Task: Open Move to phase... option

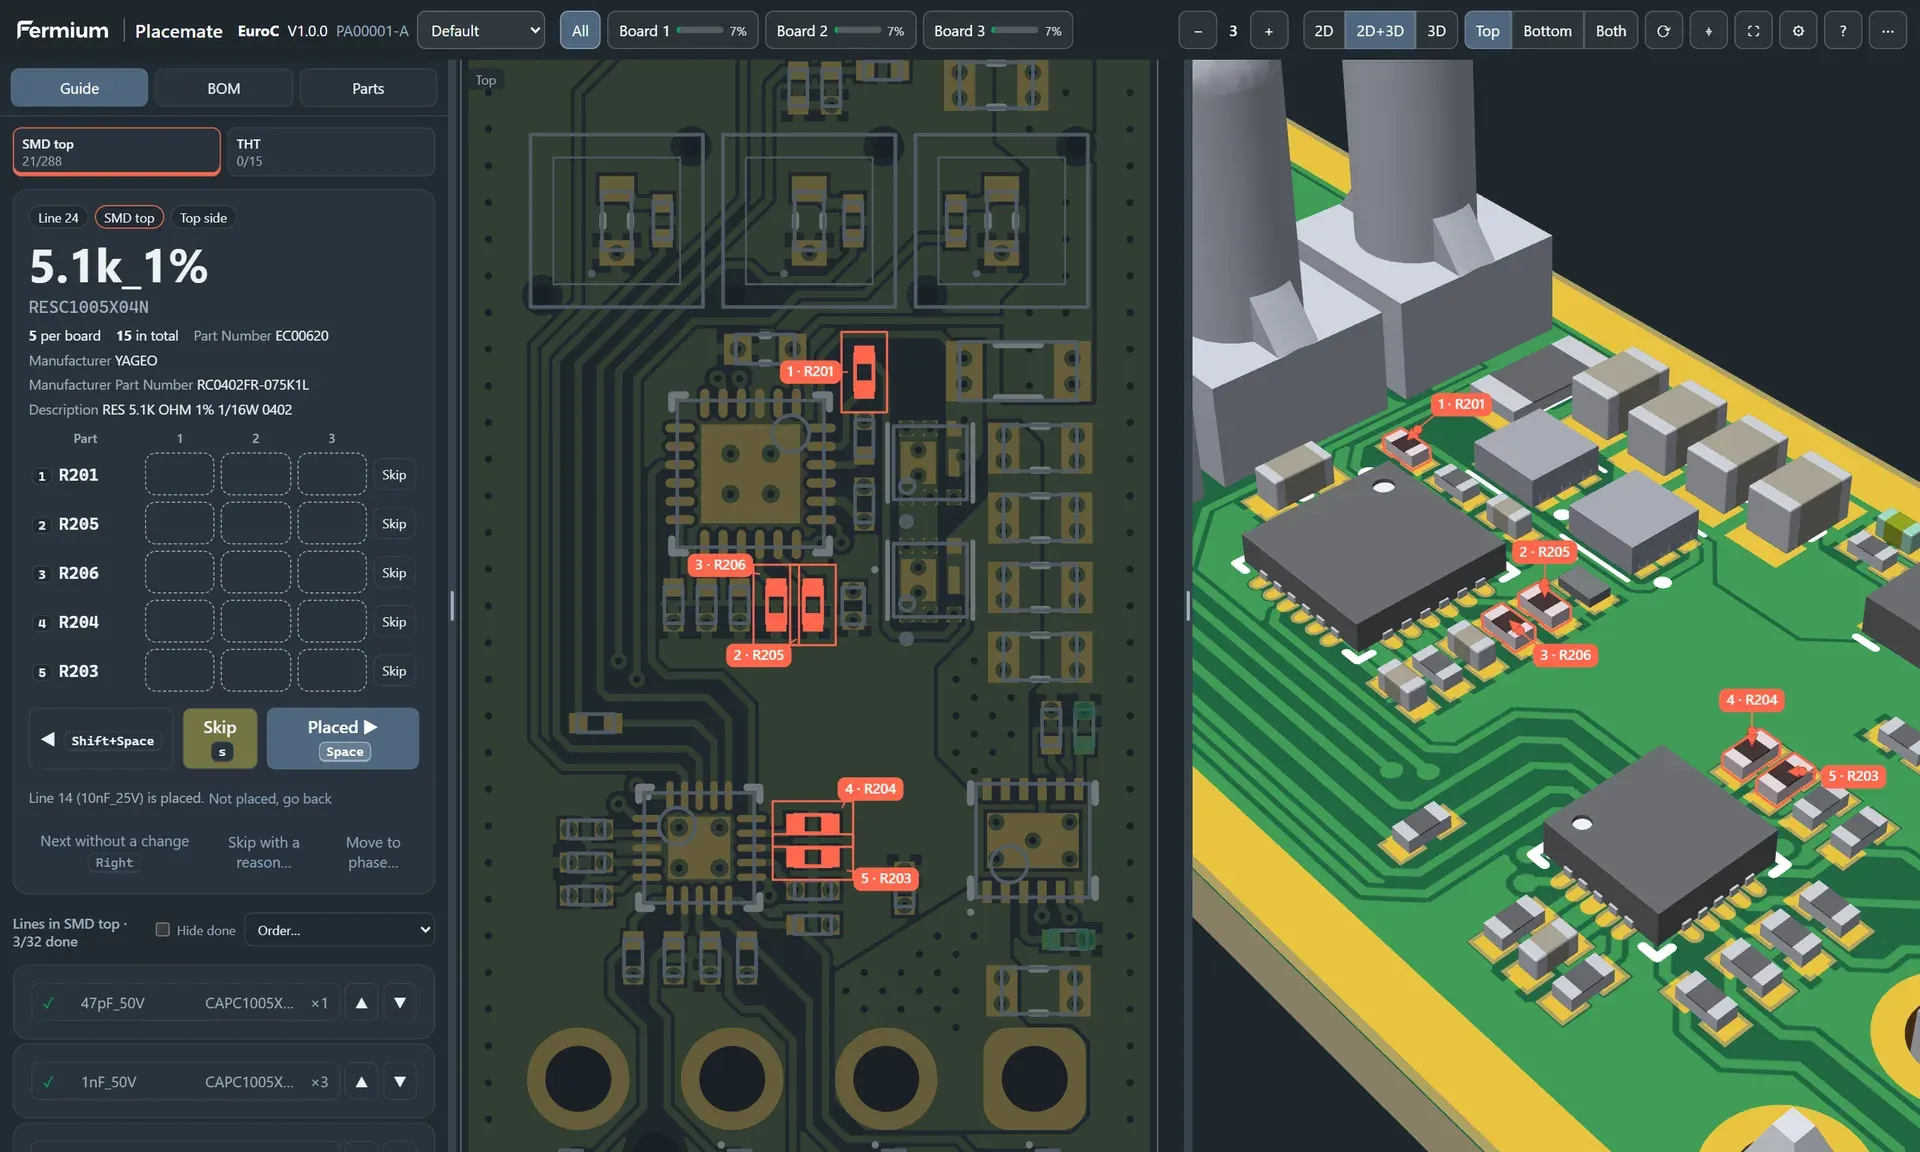Action: click(x=373, y=852)
